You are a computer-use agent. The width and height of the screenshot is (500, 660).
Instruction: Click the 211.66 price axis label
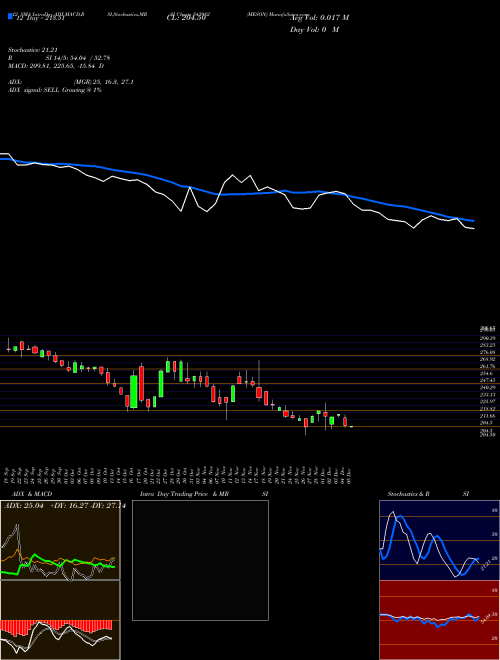(489, 415)
